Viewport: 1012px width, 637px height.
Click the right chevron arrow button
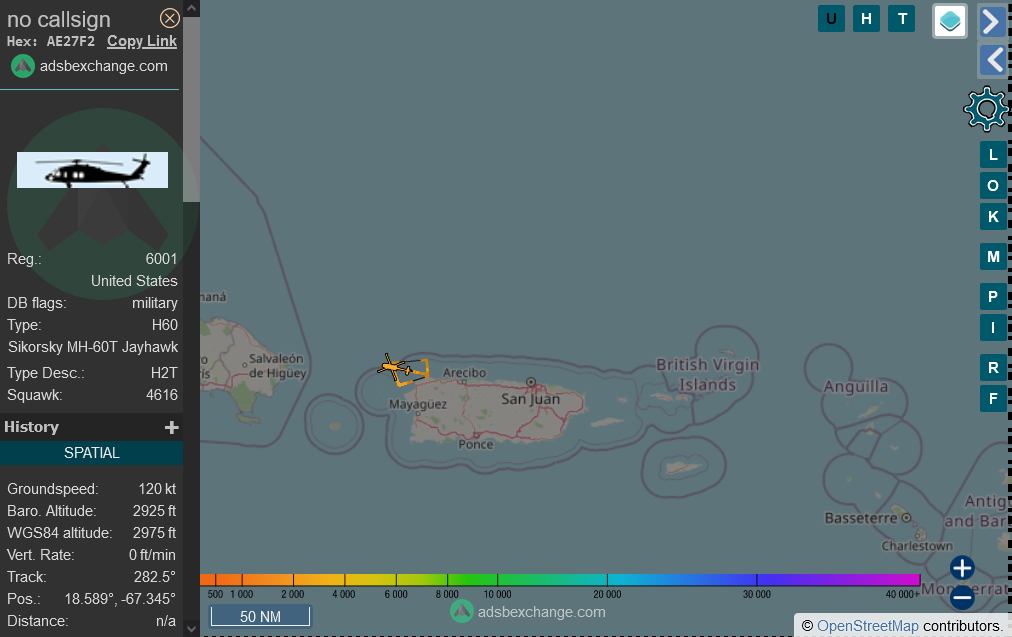[x=992, y=21]
